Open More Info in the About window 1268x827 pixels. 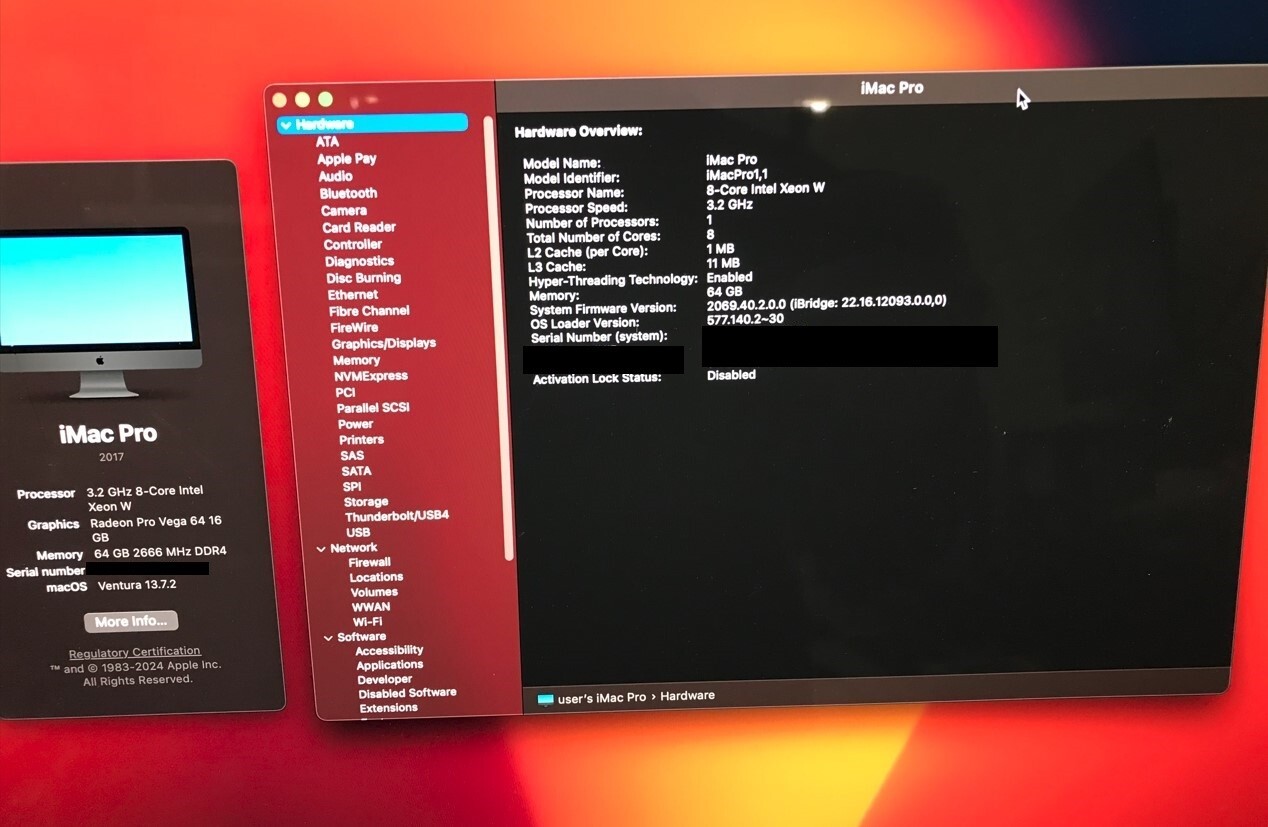pyautogui.click(x=131, y=621)
